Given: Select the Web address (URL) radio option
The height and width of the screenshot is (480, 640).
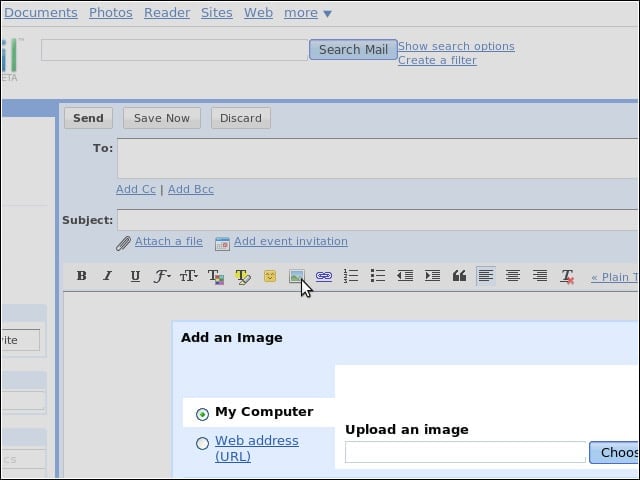Looking at the screenshot, I should point(202,443).
